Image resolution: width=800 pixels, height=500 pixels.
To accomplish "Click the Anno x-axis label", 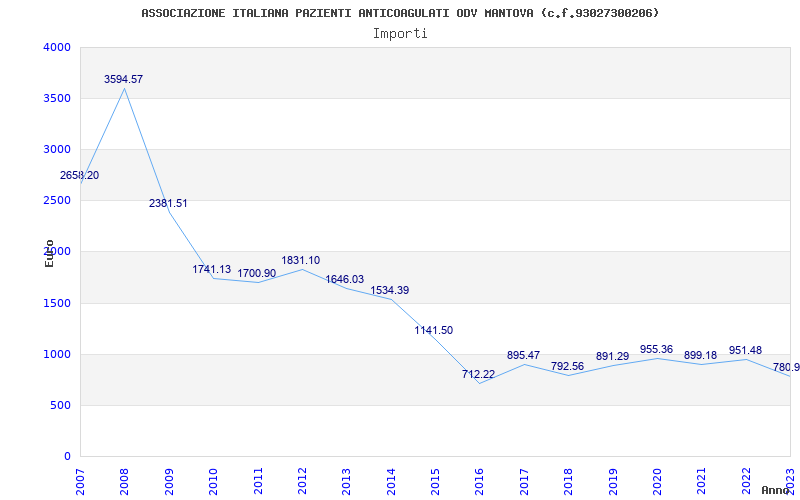I will coord(776,490).
